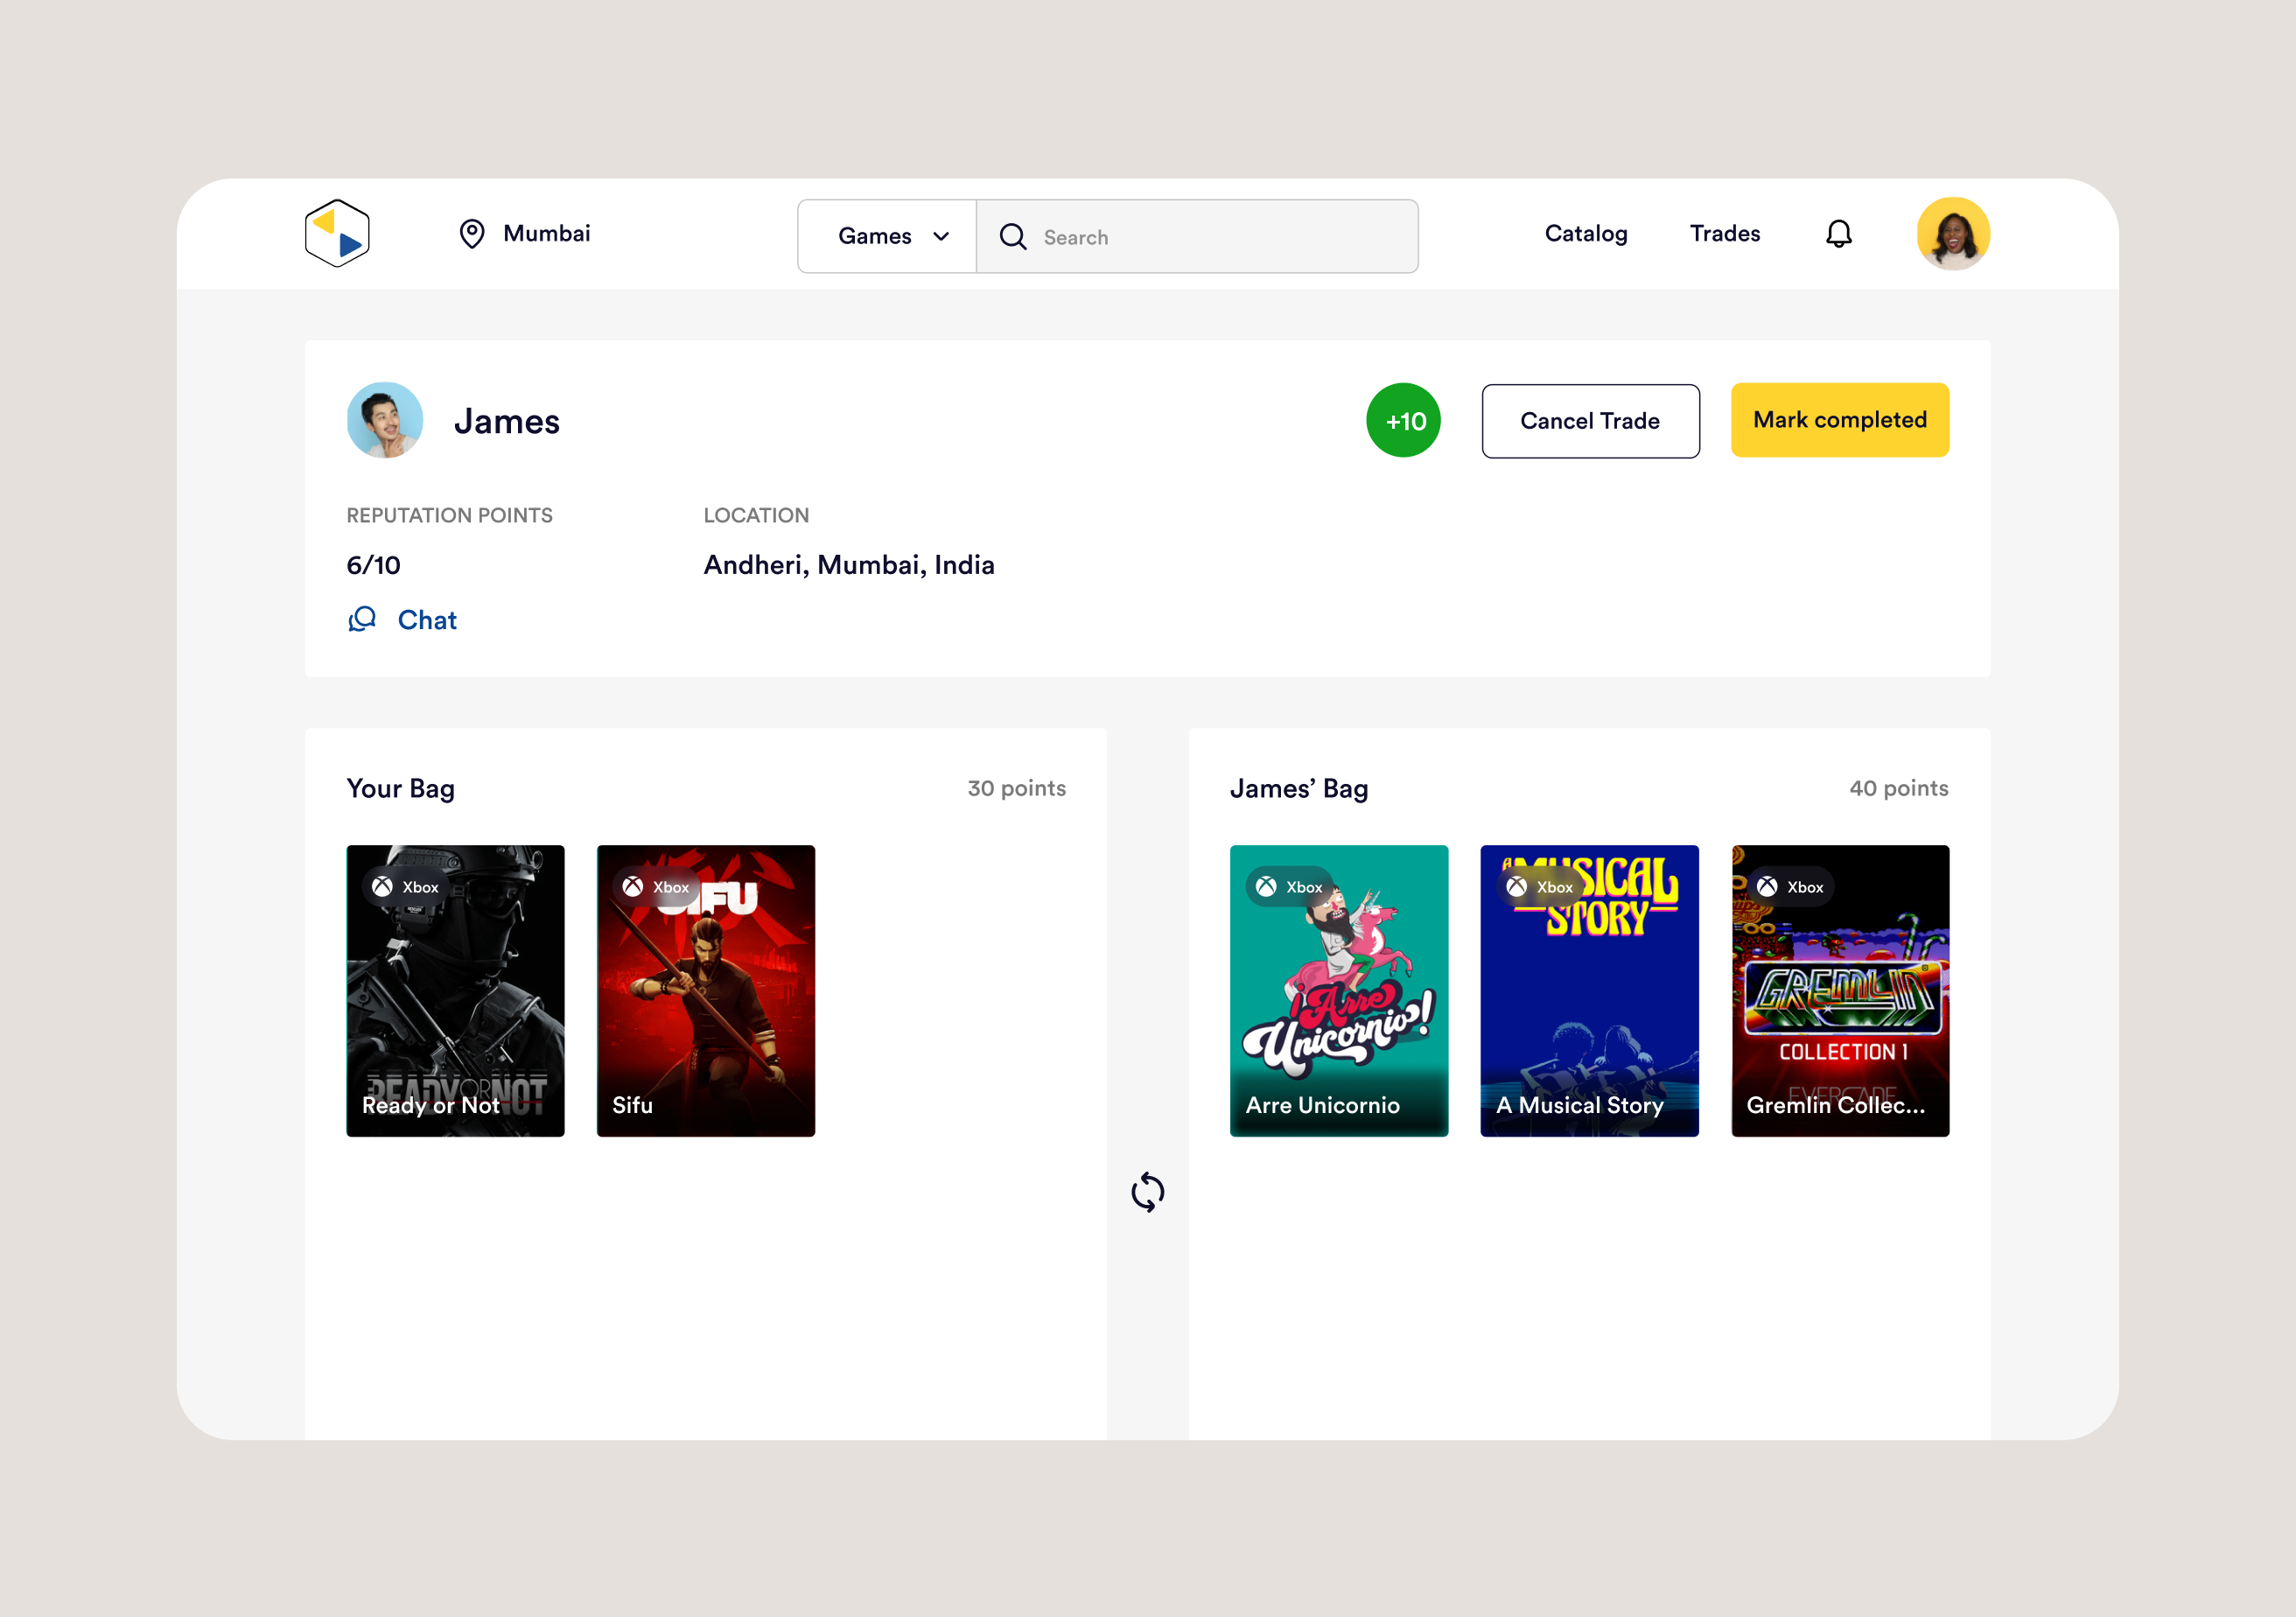2296x1617 pixels.
Task: Click the chat bubble icon
Action: click(x=362, y=620)
